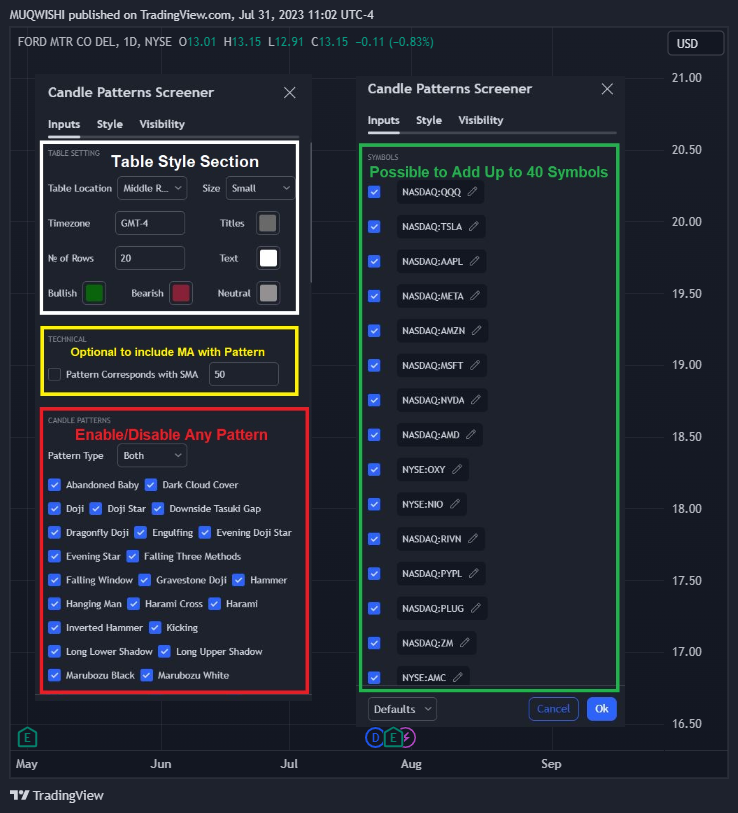Click the green earnings E marker near Aug
This screenshot has height=813, width=738.
click(393, 737)
